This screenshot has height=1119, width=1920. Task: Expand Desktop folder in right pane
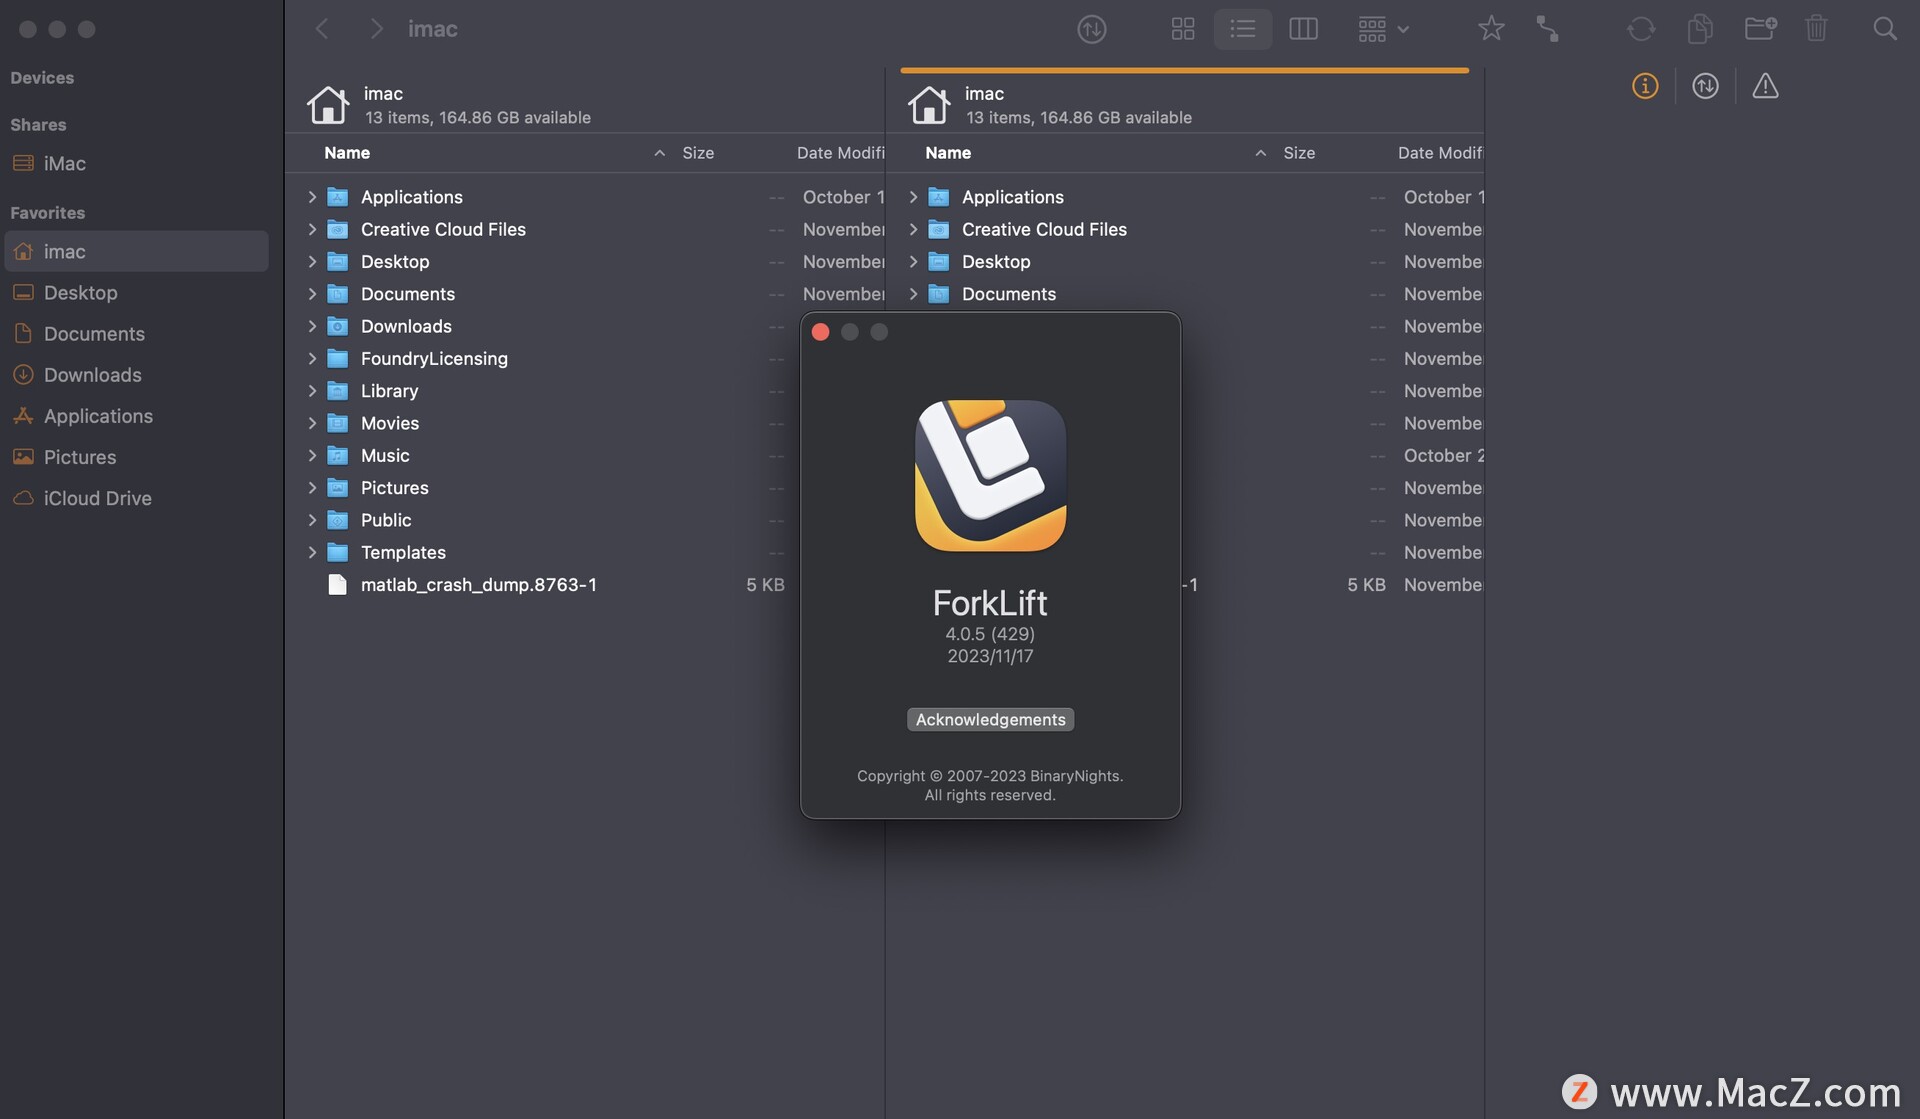click(x=913, y=261)
